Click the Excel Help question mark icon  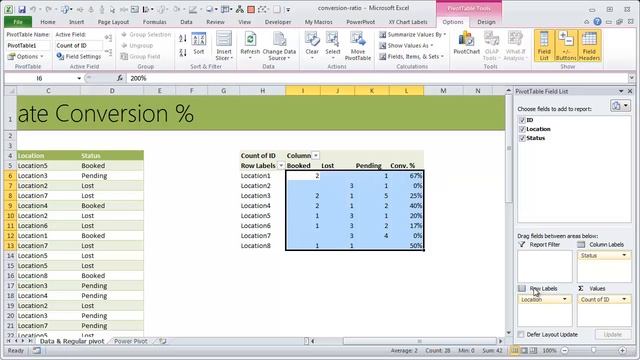[x=597, y=22]
